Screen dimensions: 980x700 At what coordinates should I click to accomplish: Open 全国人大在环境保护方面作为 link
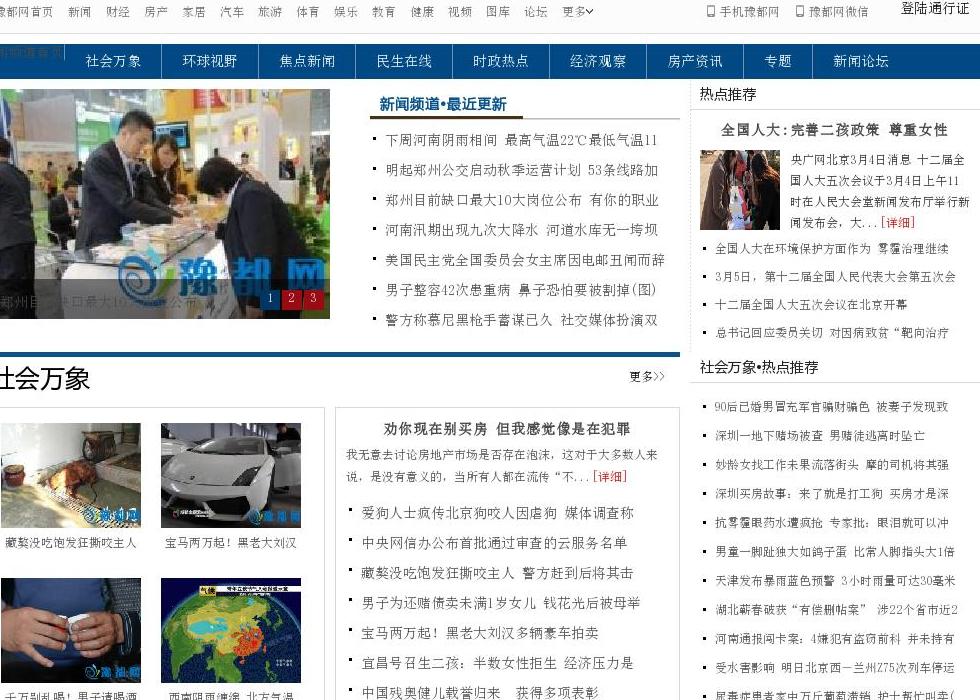coord(832,249)
